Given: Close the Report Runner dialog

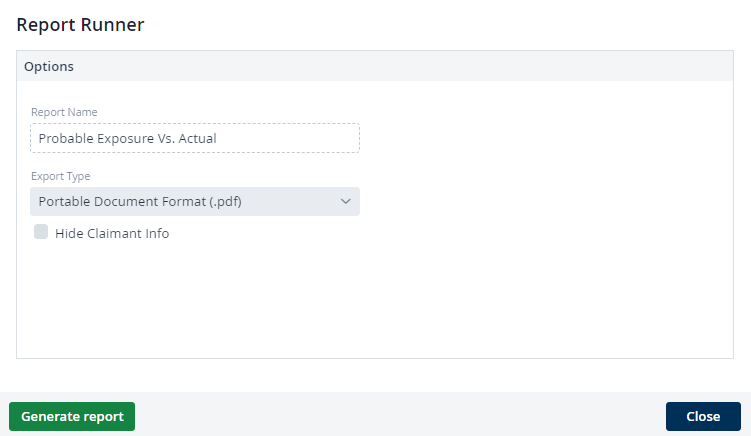Looking at the screenshot, I should point(703,416).
